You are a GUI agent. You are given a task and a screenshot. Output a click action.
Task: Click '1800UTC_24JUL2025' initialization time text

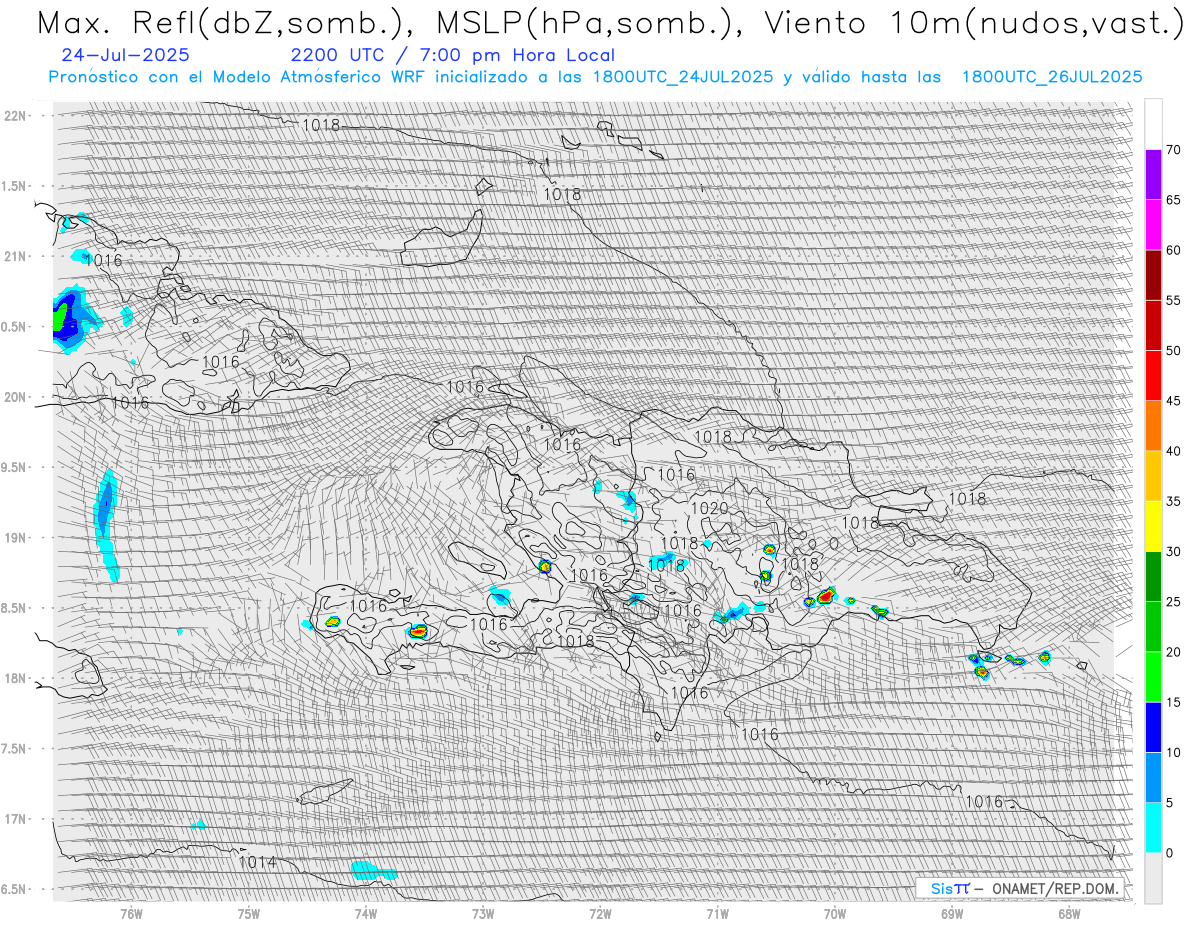point(683,77)
